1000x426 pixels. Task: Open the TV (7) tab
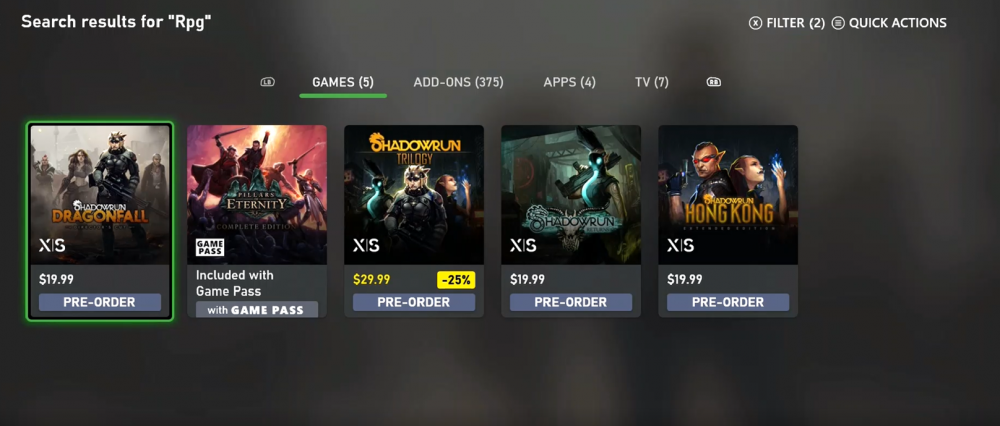tap(652, 82)
